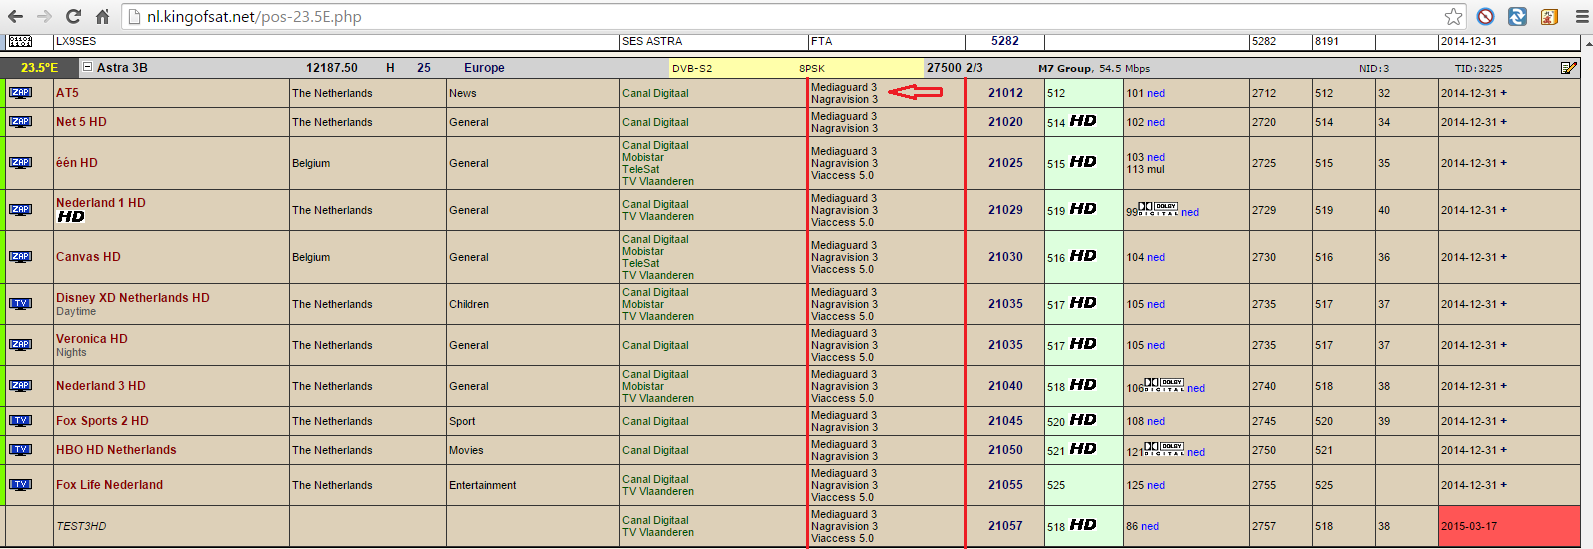Open the Fox Life Nederland link
Image resolution: width=1593 pixels, height=549 pixels.
point(109,485)
